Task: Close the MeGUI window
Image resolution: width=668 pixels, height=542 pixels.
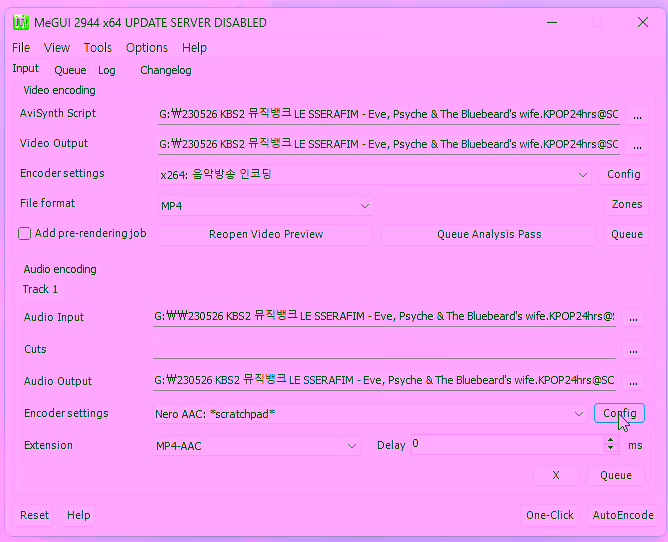Action: pyautogui.click(x=642, y=22)
